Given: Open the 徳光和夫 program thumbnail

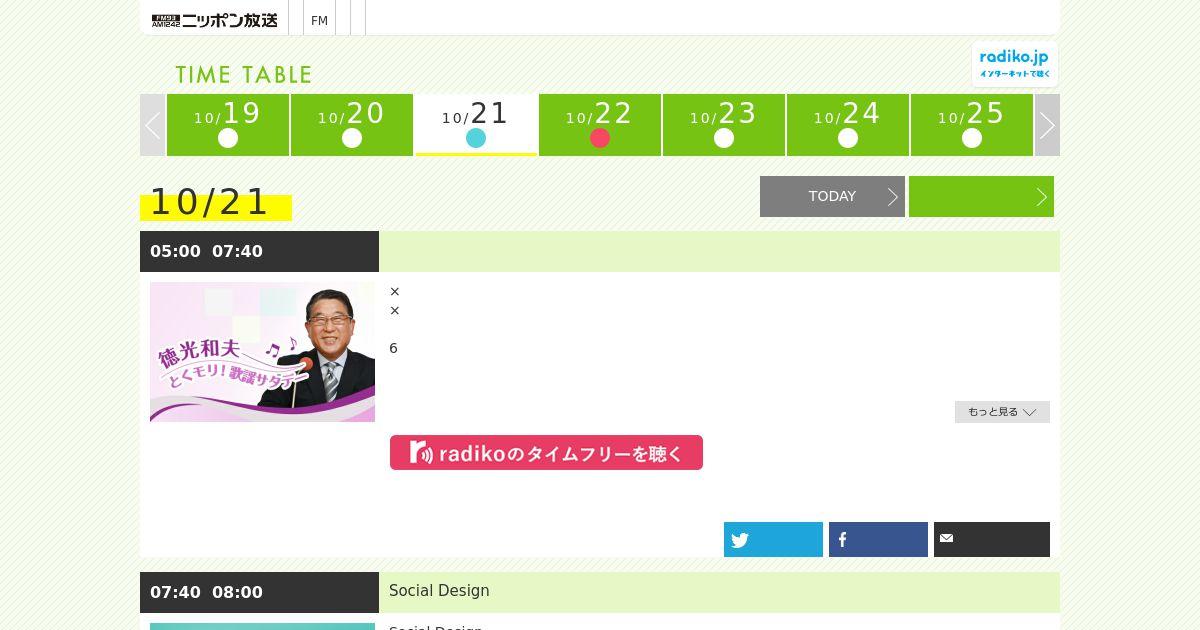Looking at the screenshot, I should pos(262,352).
